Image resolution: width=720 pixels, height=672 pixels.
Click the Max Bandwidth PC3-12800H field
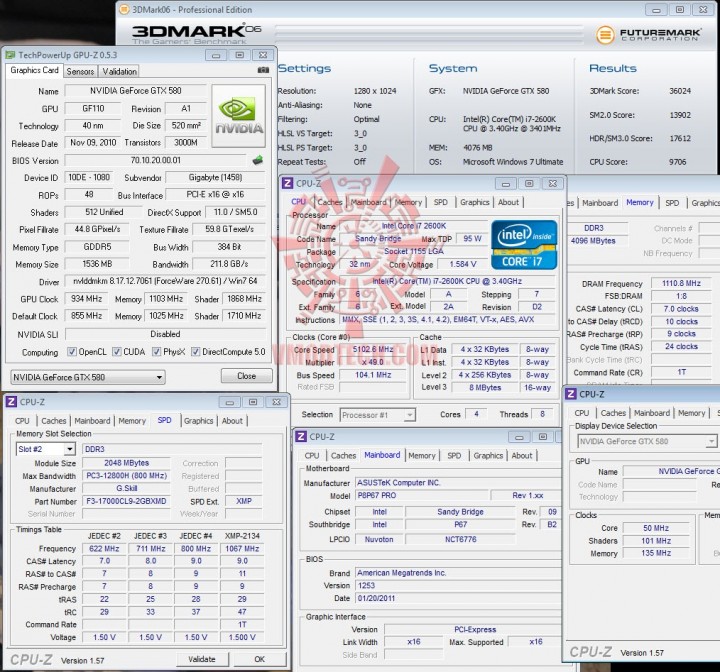pos(126,476)
